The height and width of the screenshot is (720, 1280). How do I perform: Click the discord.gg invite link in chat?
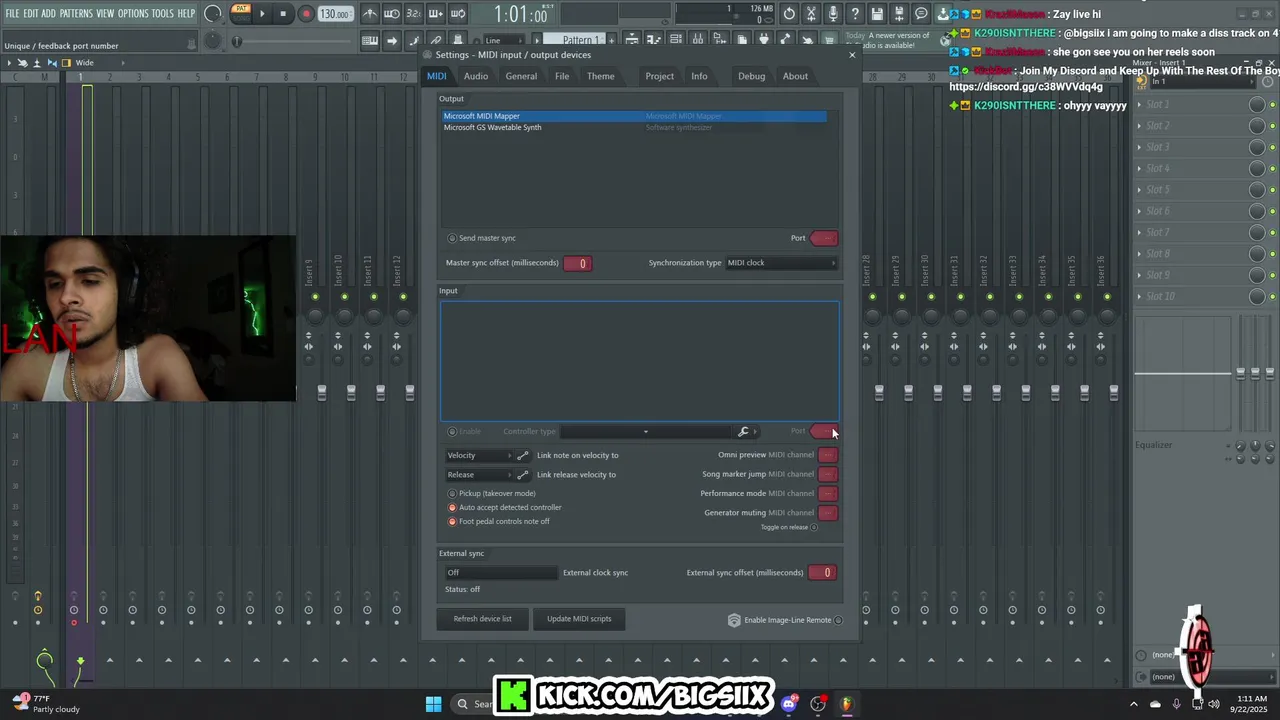click(x=1026, y=87)
